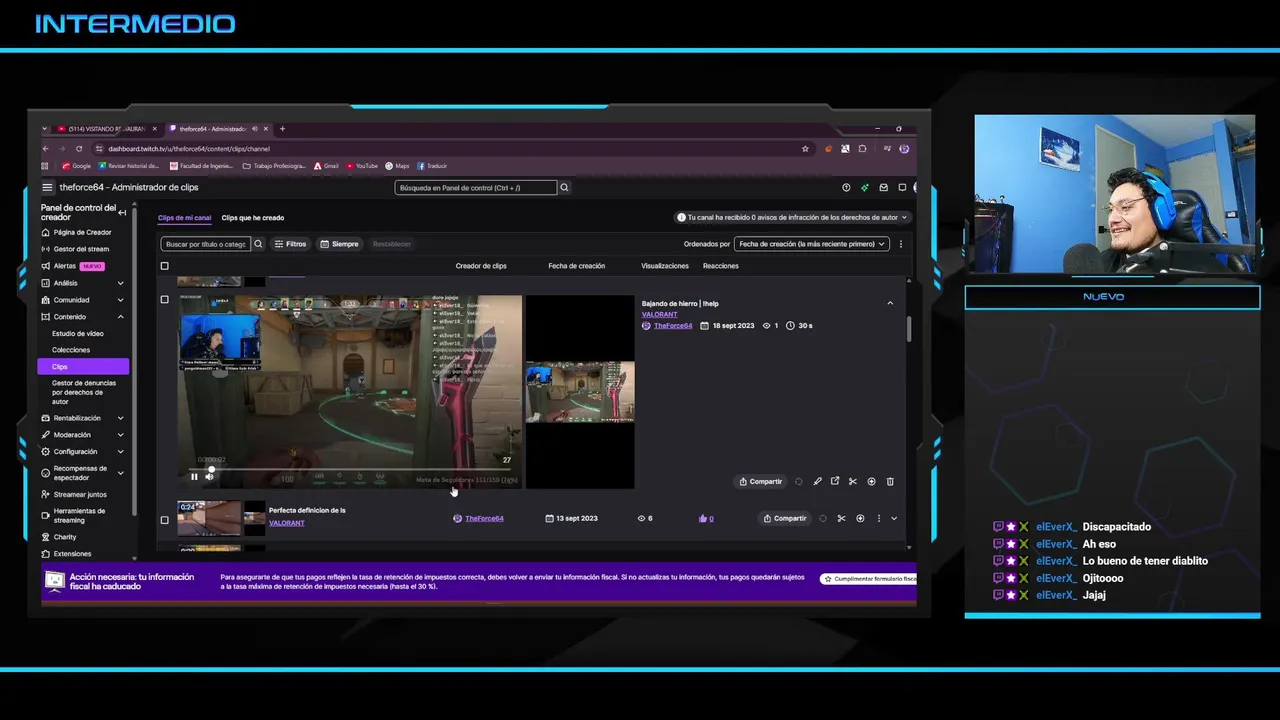Screen dimensions: 1280x720
Task: Open the Gmail bookmark
Action: click(326, 166)
